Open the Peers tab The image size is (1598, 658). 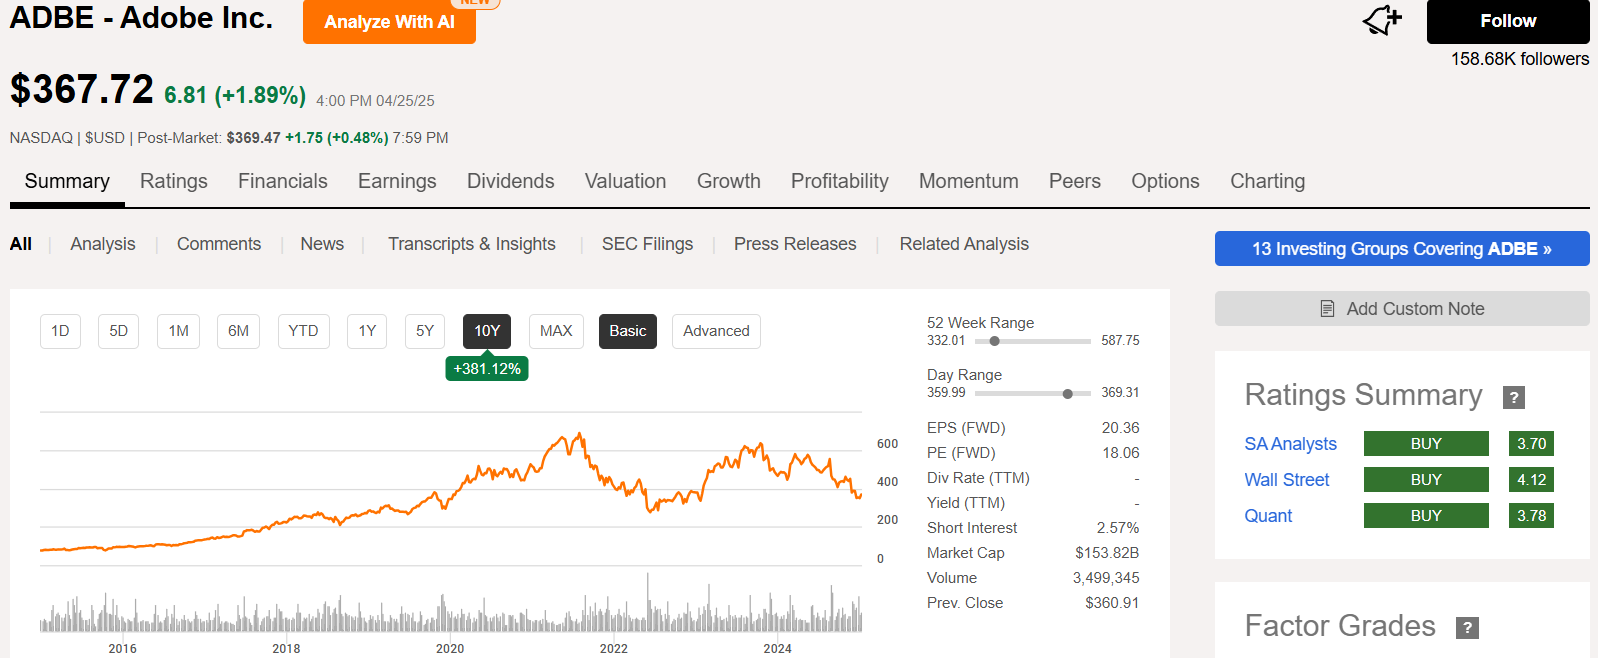tap(1075, 181)
